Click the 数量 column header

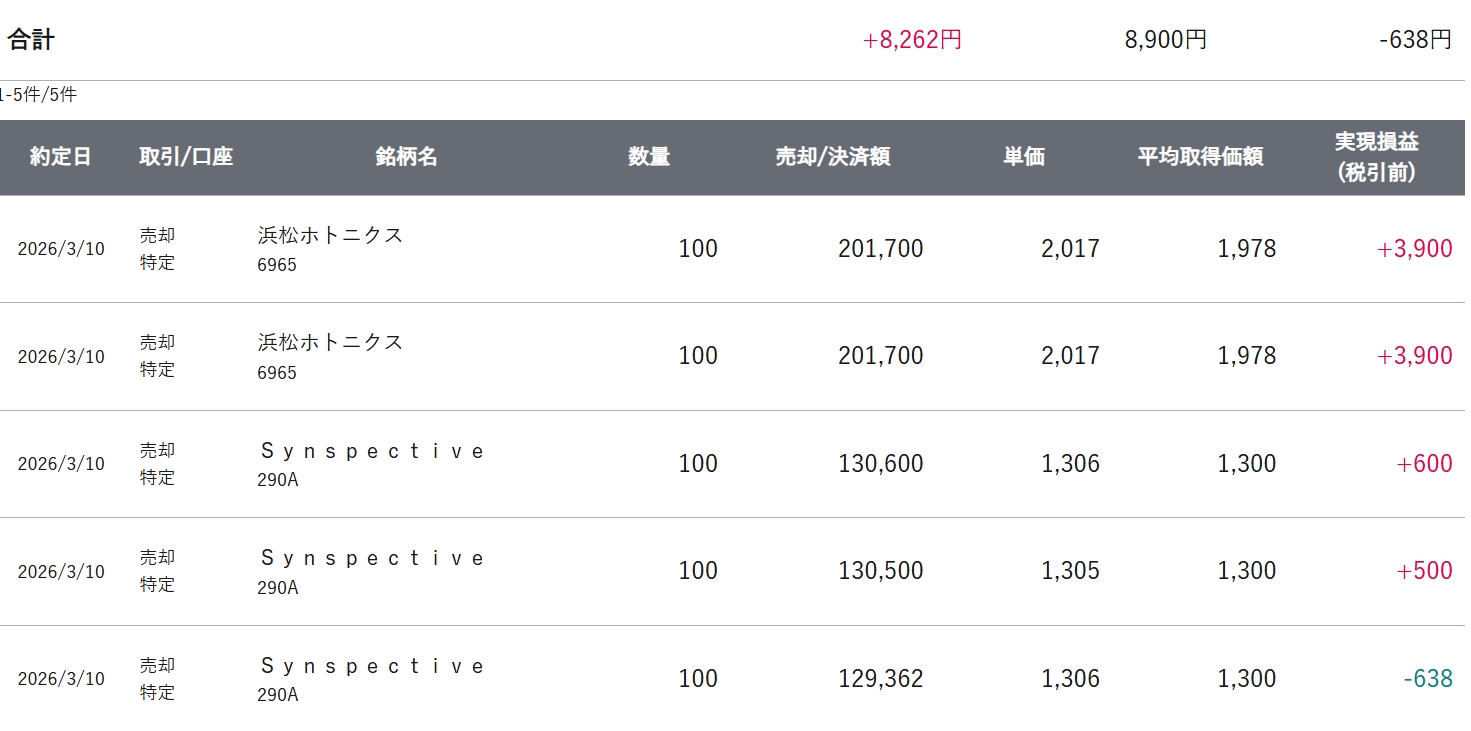pos(649,157)
